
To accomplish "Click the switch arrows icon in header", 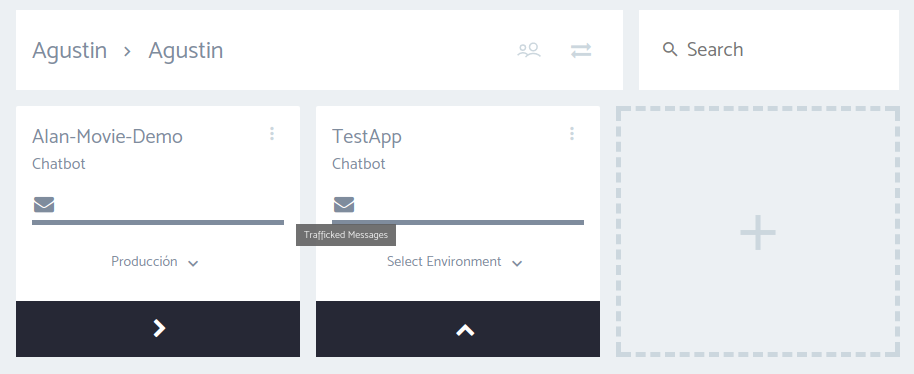I will point(581,51).
